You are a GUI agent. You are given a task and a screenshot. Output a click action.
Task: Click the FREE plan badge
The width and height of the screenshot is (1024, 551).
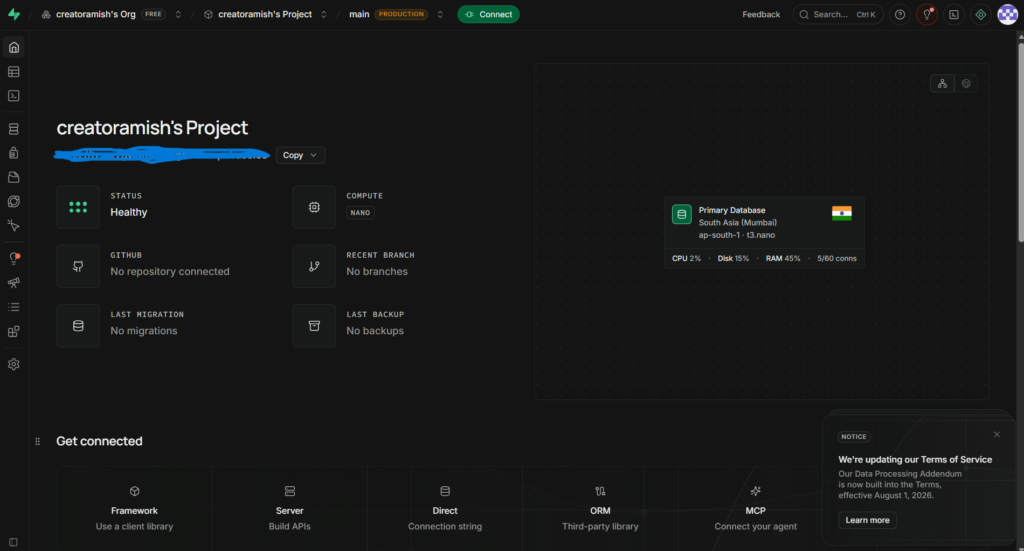pos(153,14)
